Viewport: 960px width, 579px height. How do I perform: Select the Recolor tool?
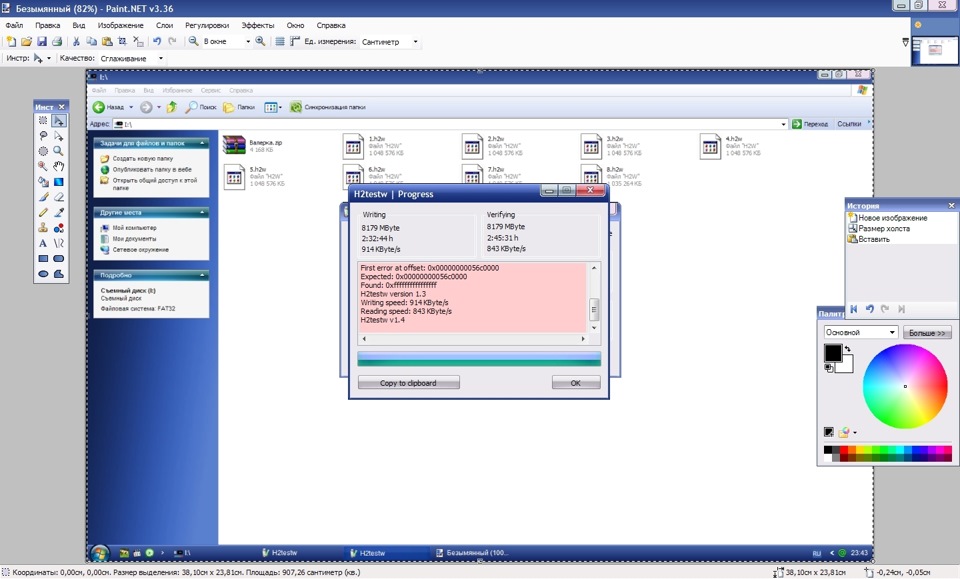coord(59,228)
